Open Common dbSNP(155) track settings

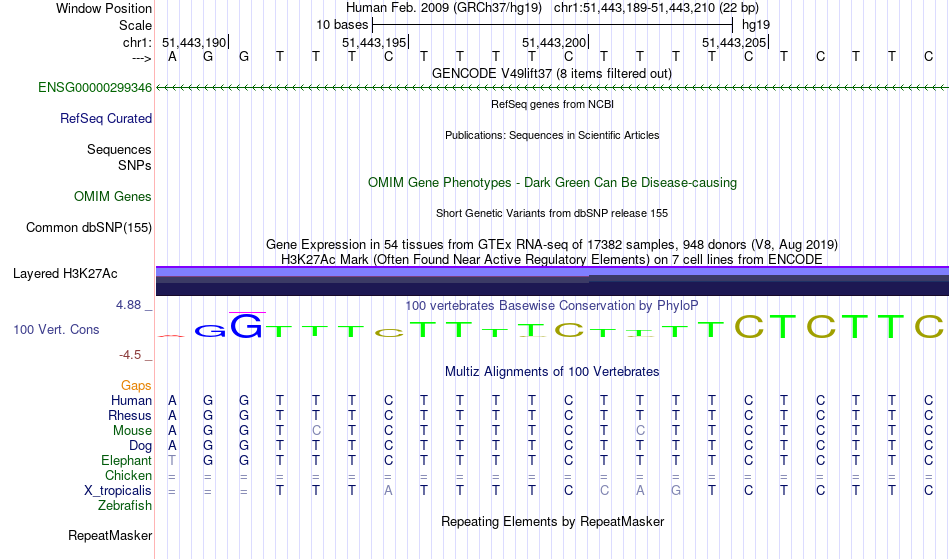89,228
